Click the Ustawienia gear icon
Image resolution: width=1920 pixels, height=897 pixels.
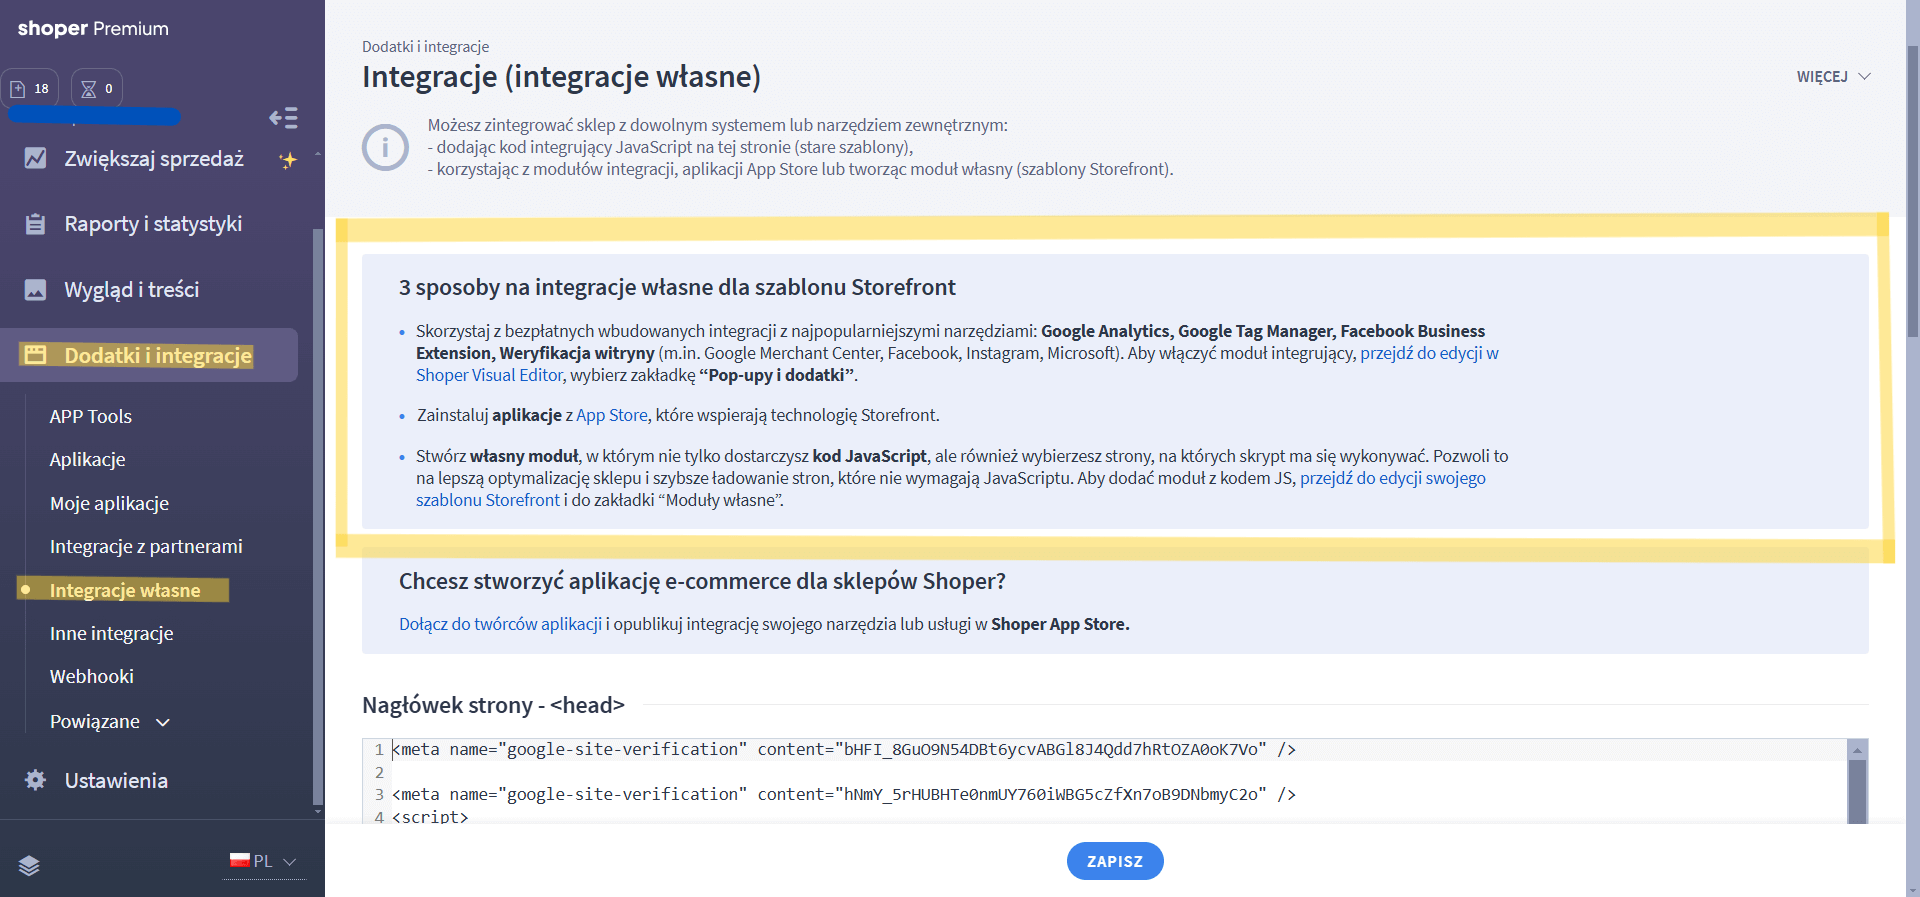click(35, 780)
